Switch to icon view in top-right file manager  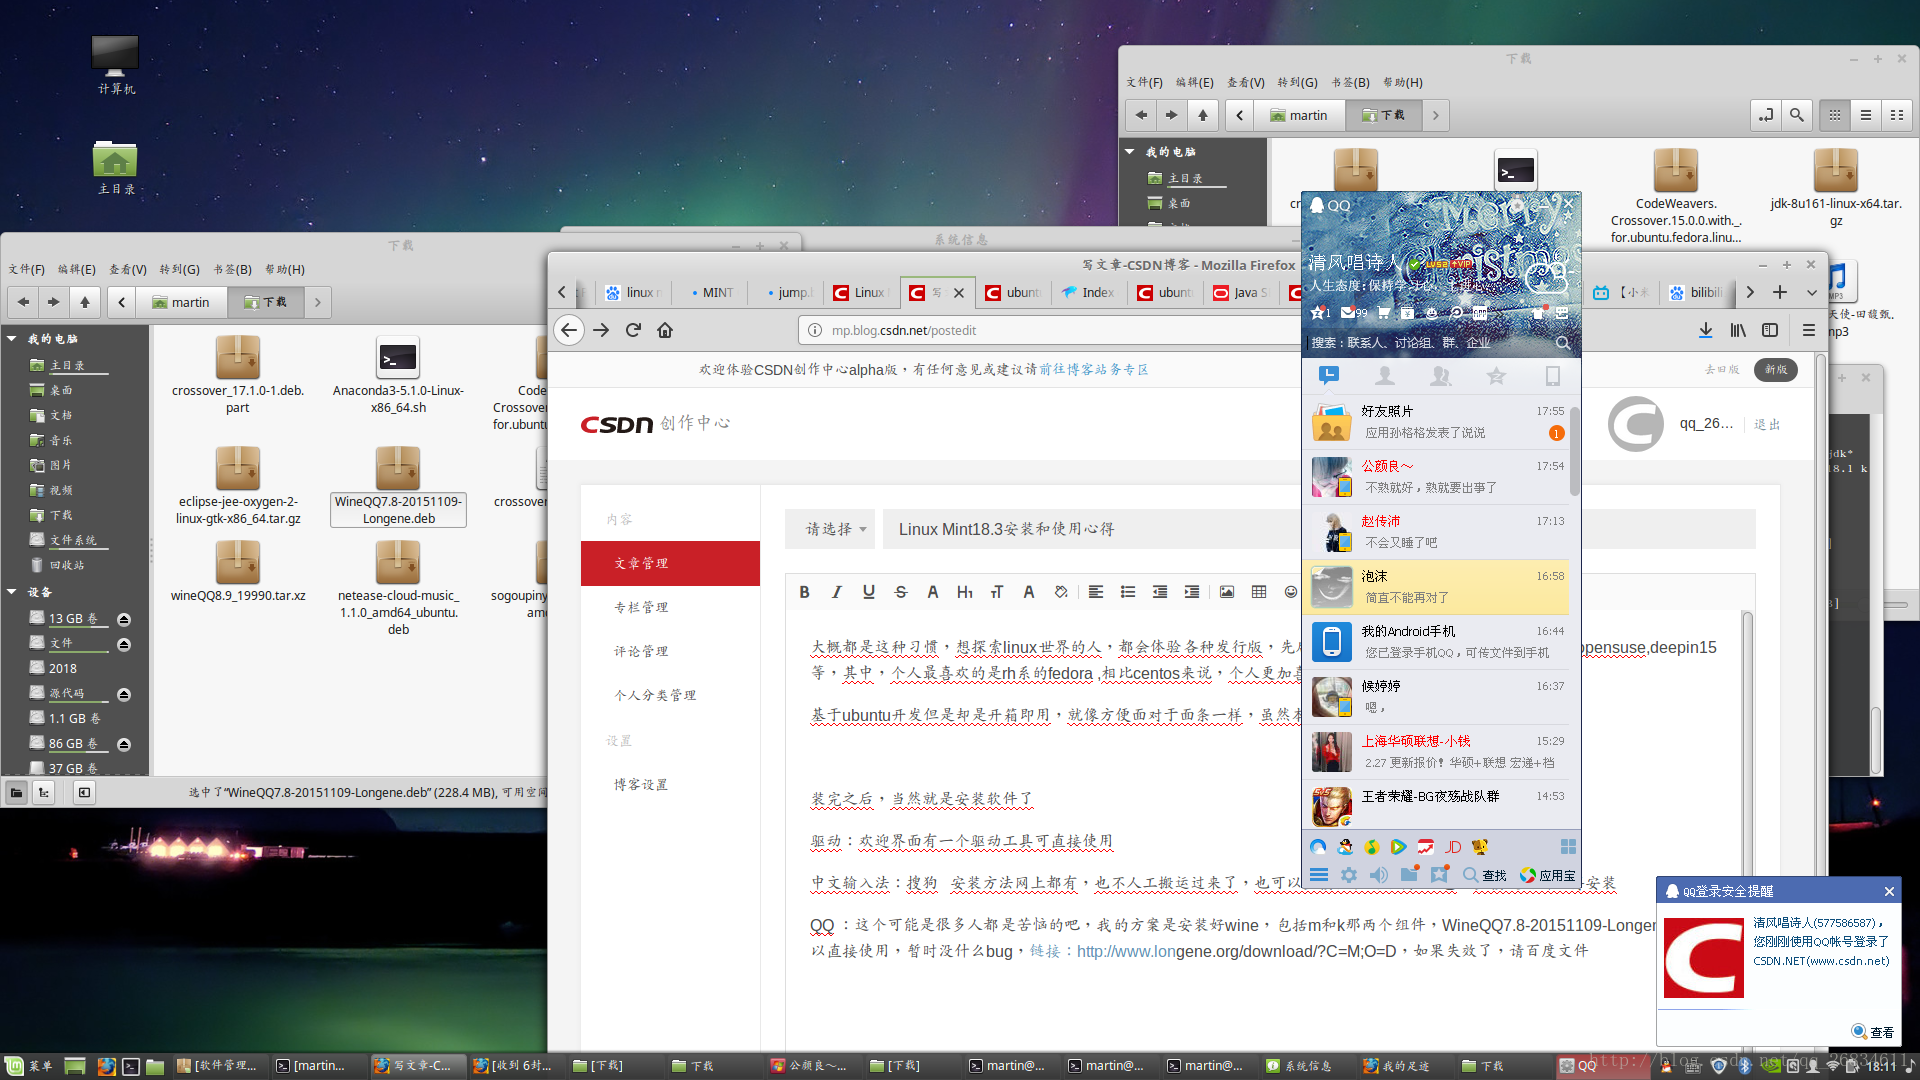pos(1835,115)
